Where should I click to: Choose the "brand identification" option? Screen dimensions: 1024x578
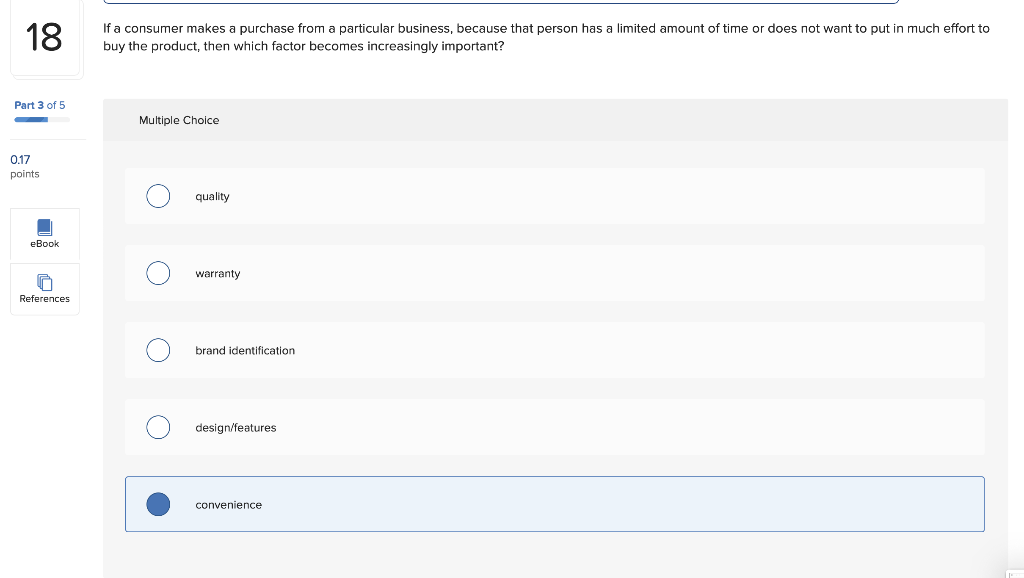[158, 350]
